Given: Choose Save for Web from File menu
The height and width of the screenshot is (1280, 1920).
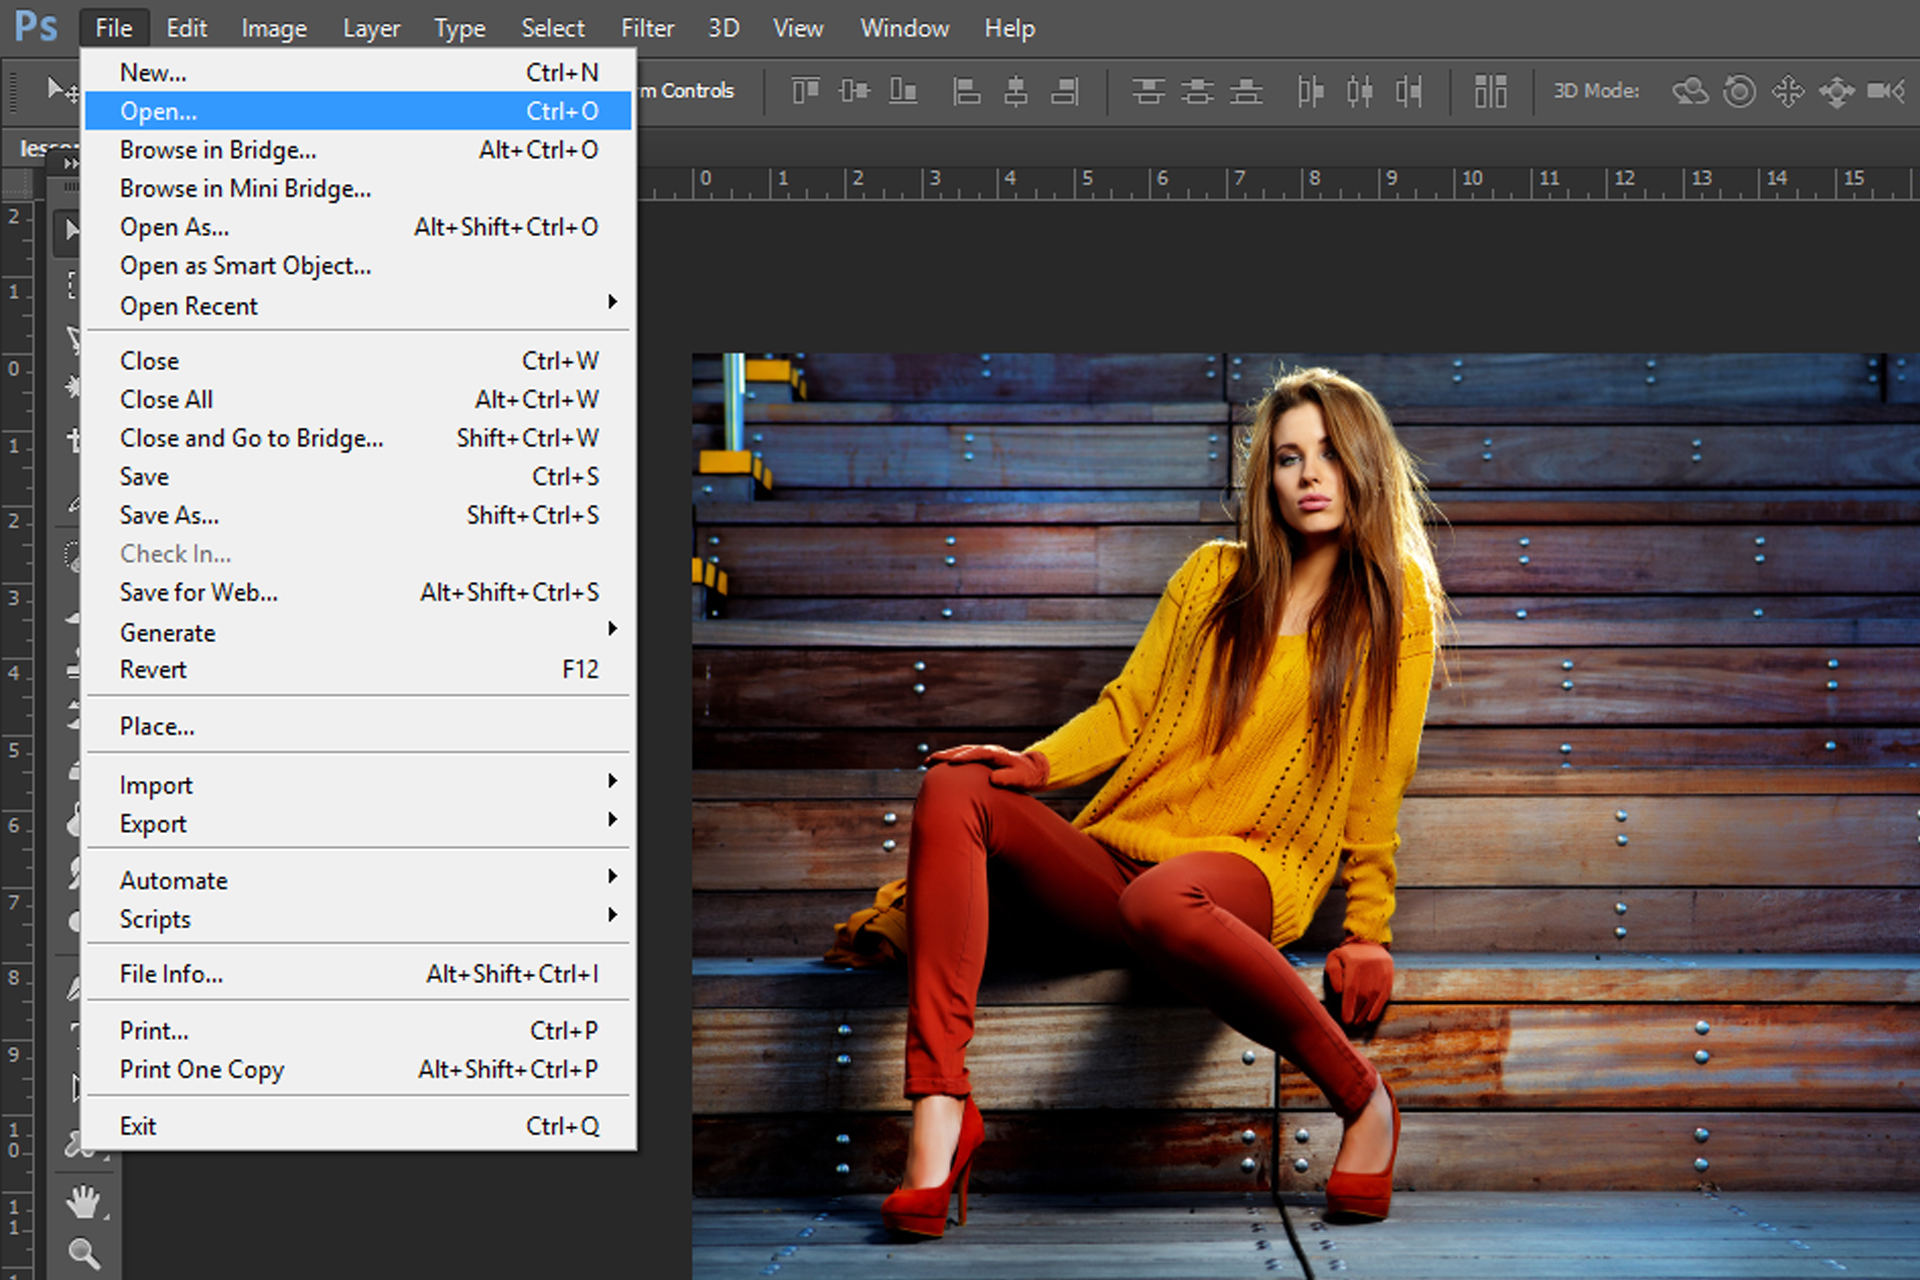Looking at the screenshot, I should point(198,592).
